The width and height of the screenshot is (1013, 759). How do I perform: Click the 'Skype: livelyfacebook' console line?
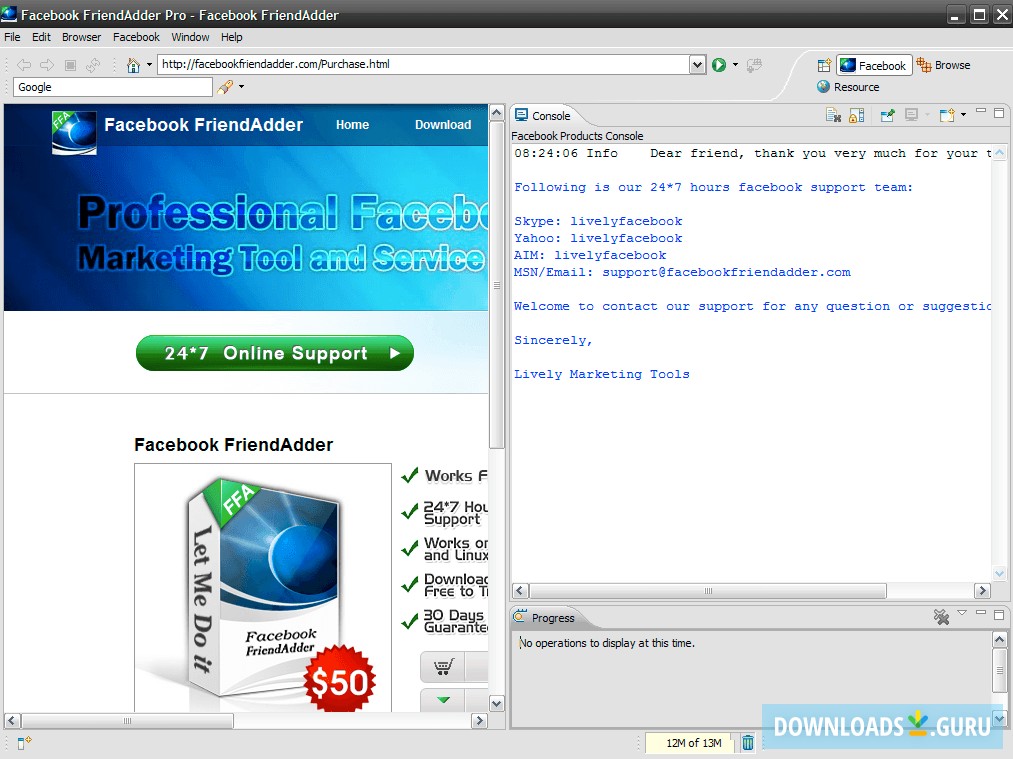(598, 221)
